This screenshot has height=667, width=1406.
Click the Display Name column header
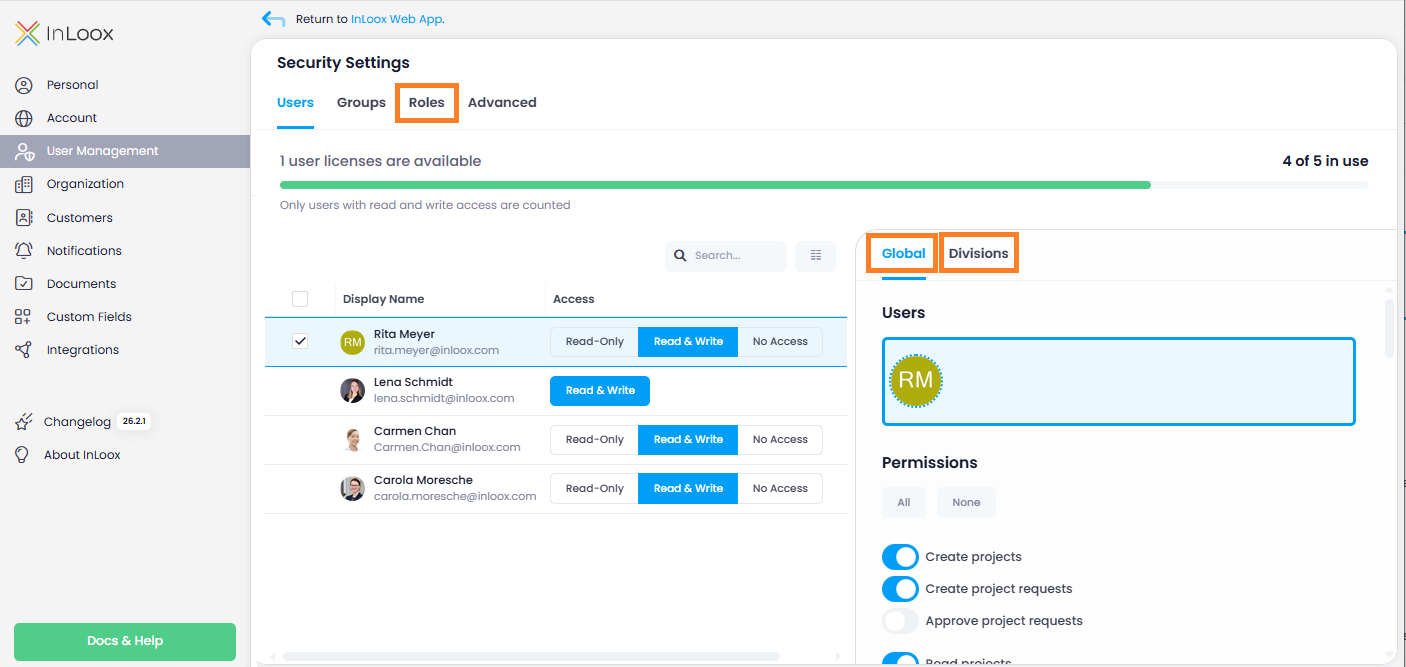pyautogui.click(x=383, y=299)
